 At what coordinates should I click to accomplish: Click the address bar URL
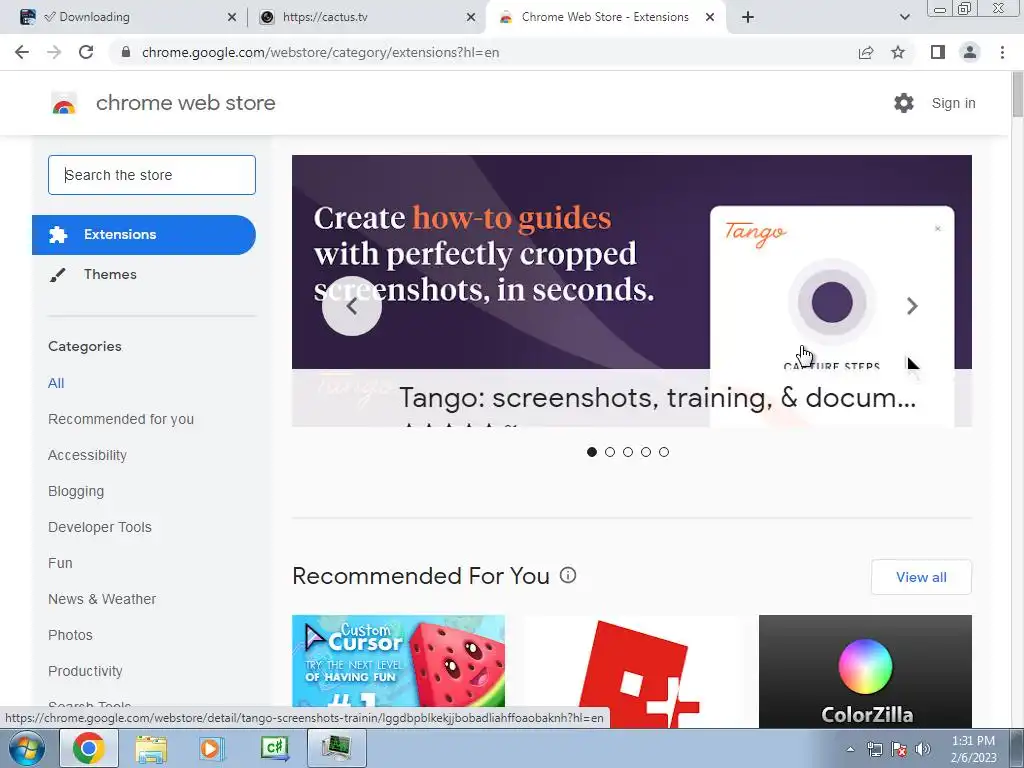pyautogui.click(x=320, y=52)
